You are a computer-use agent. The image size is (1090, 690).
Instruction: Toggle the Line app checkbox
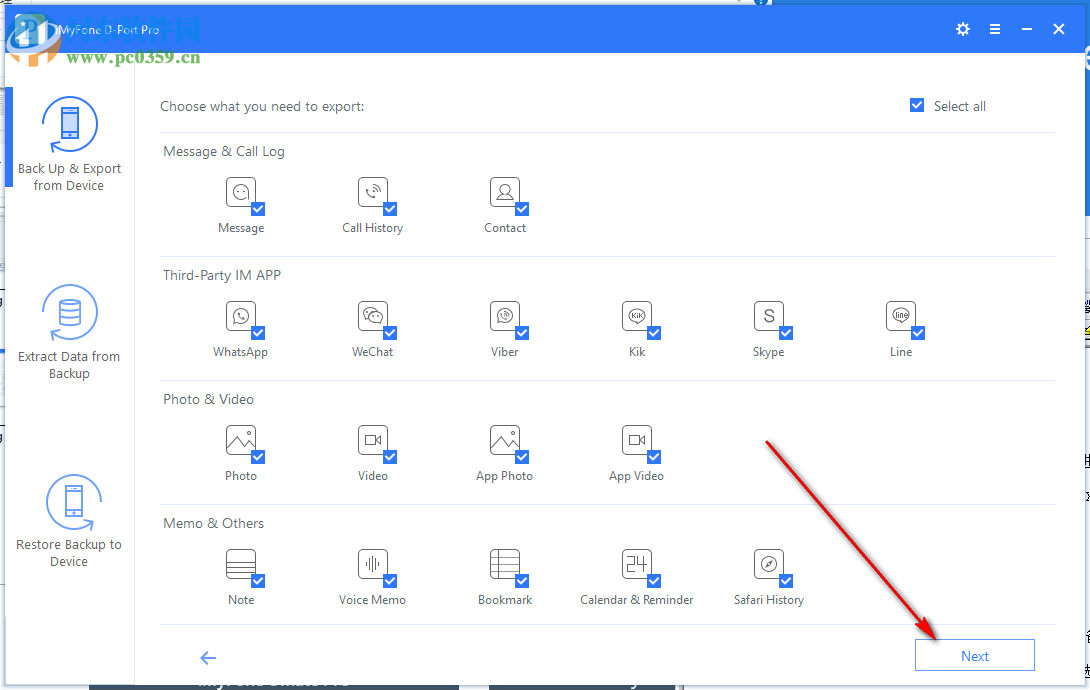coord(918,333)
